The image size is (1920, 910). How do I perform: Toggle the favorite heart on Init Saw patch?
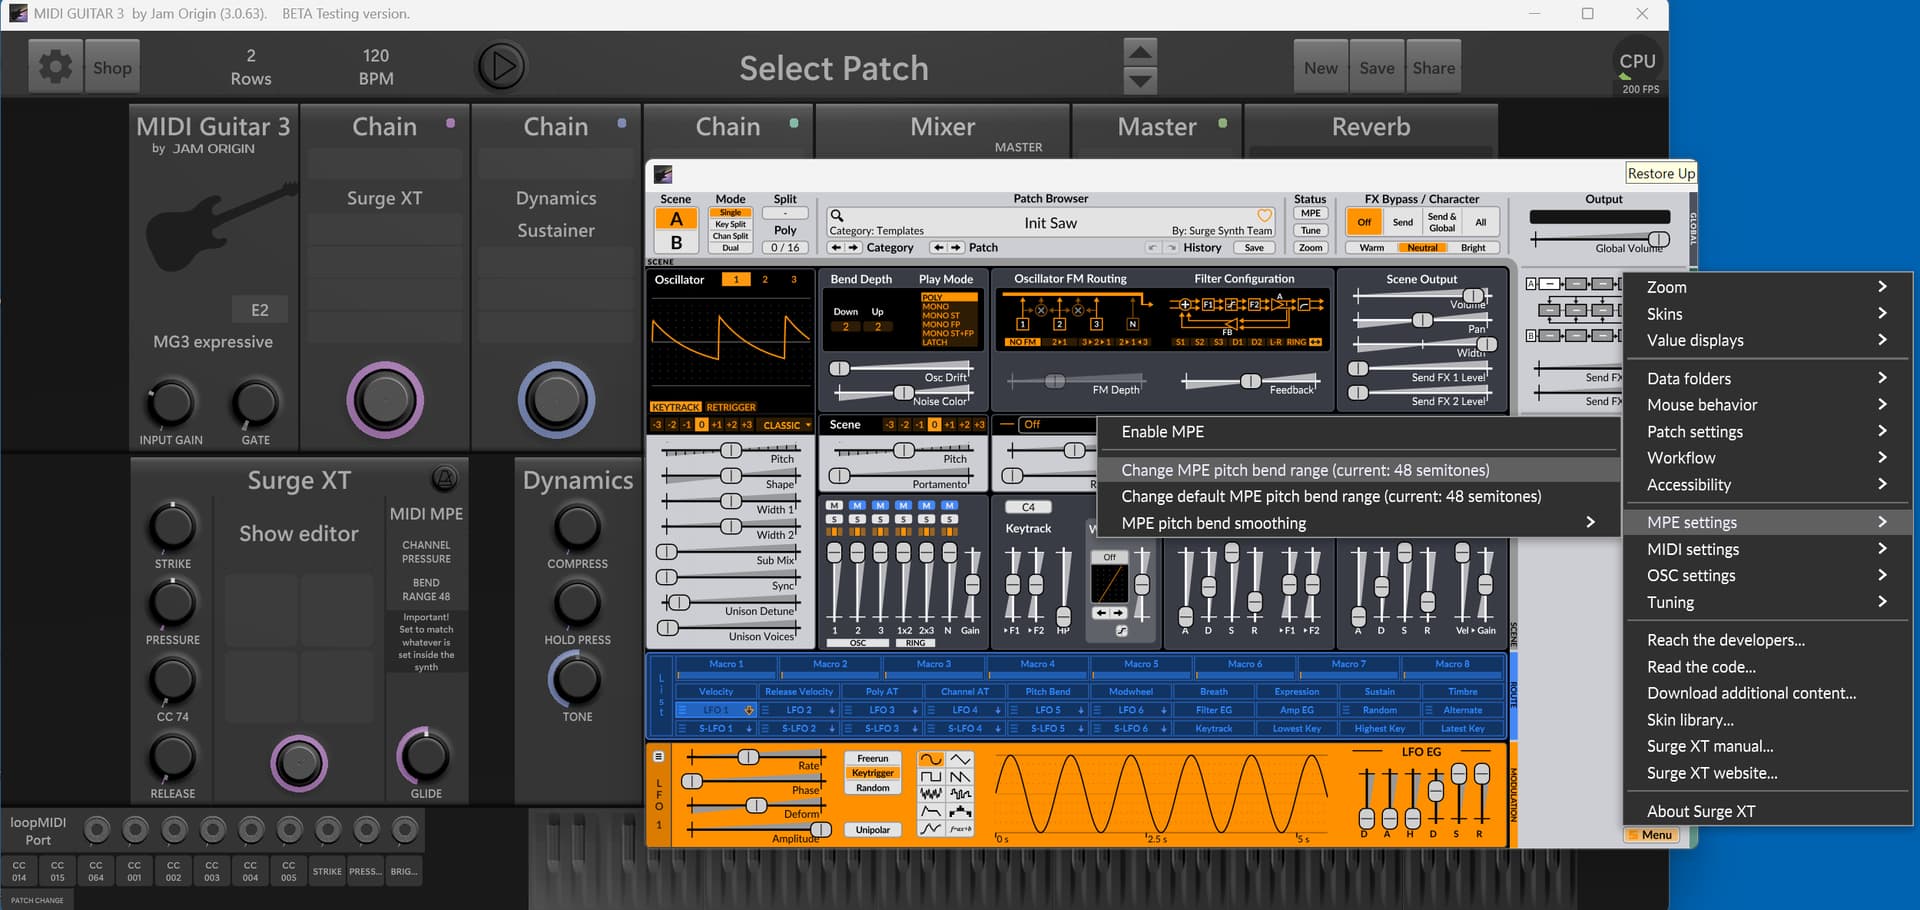(1264, 215)
